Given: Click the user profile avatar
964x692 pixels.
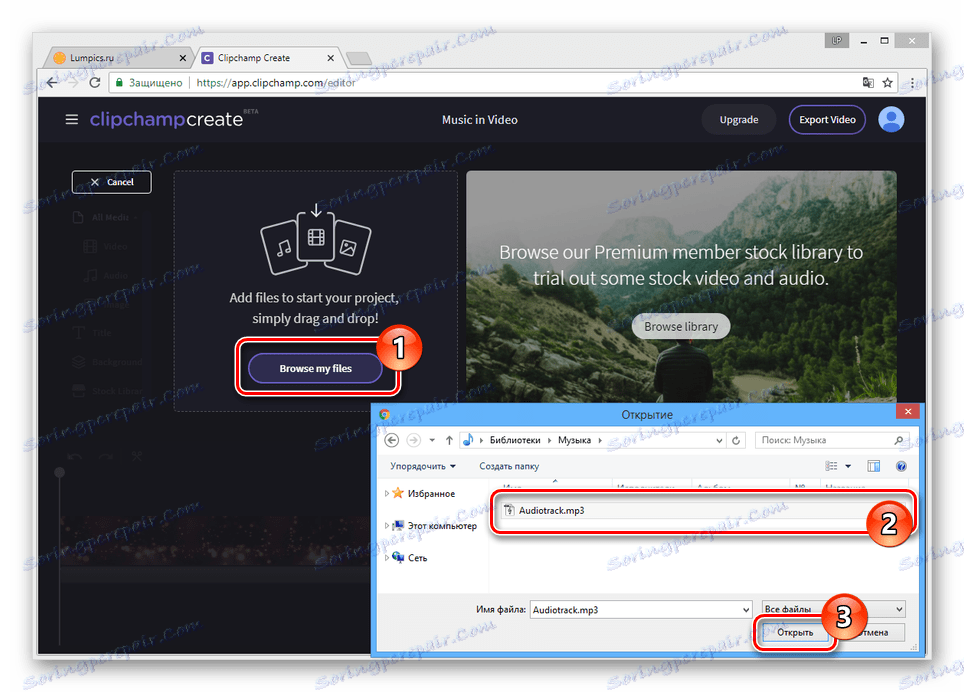Looking at the screenshot, I should tap(891, 119).
